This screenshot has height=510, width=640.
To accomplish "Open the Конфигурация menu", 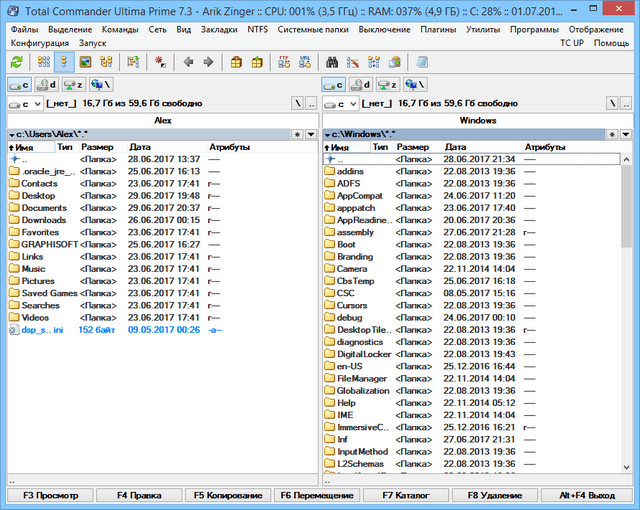I will [x=41, y=44].
